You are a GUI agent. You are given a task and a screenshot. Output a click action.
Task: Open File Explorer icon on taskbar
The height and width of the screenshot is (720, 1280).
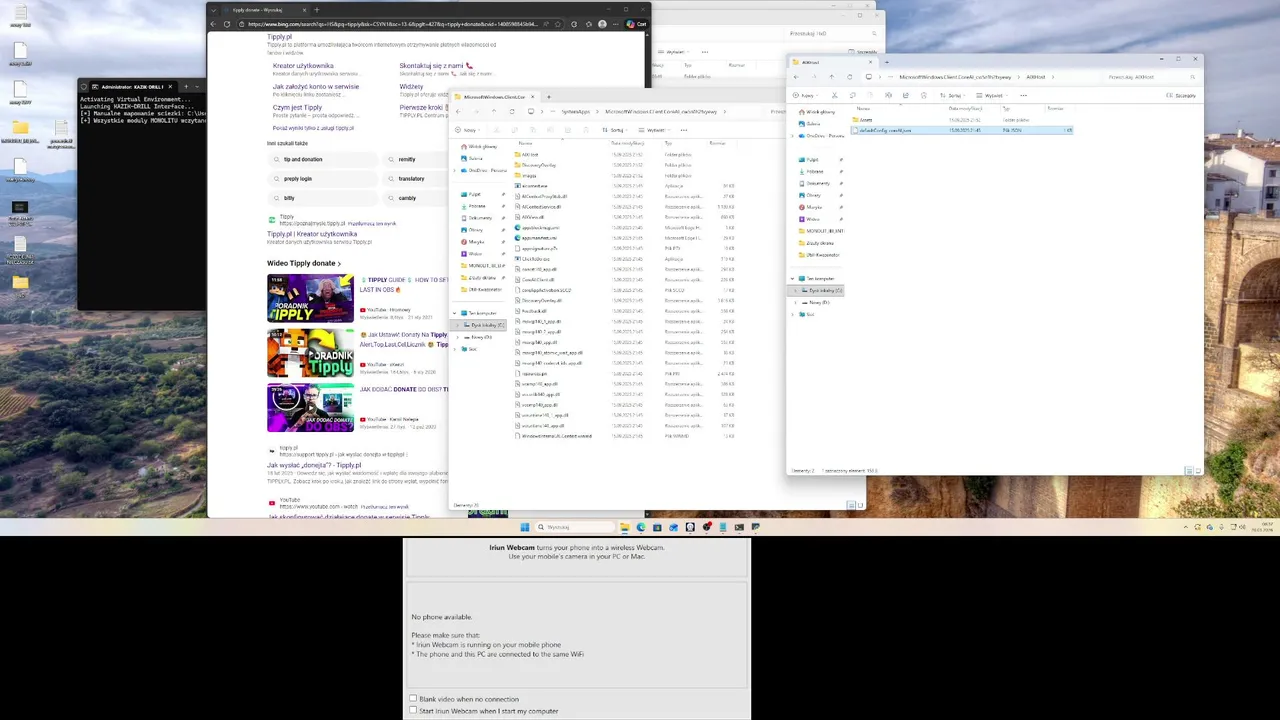point(625,527)
